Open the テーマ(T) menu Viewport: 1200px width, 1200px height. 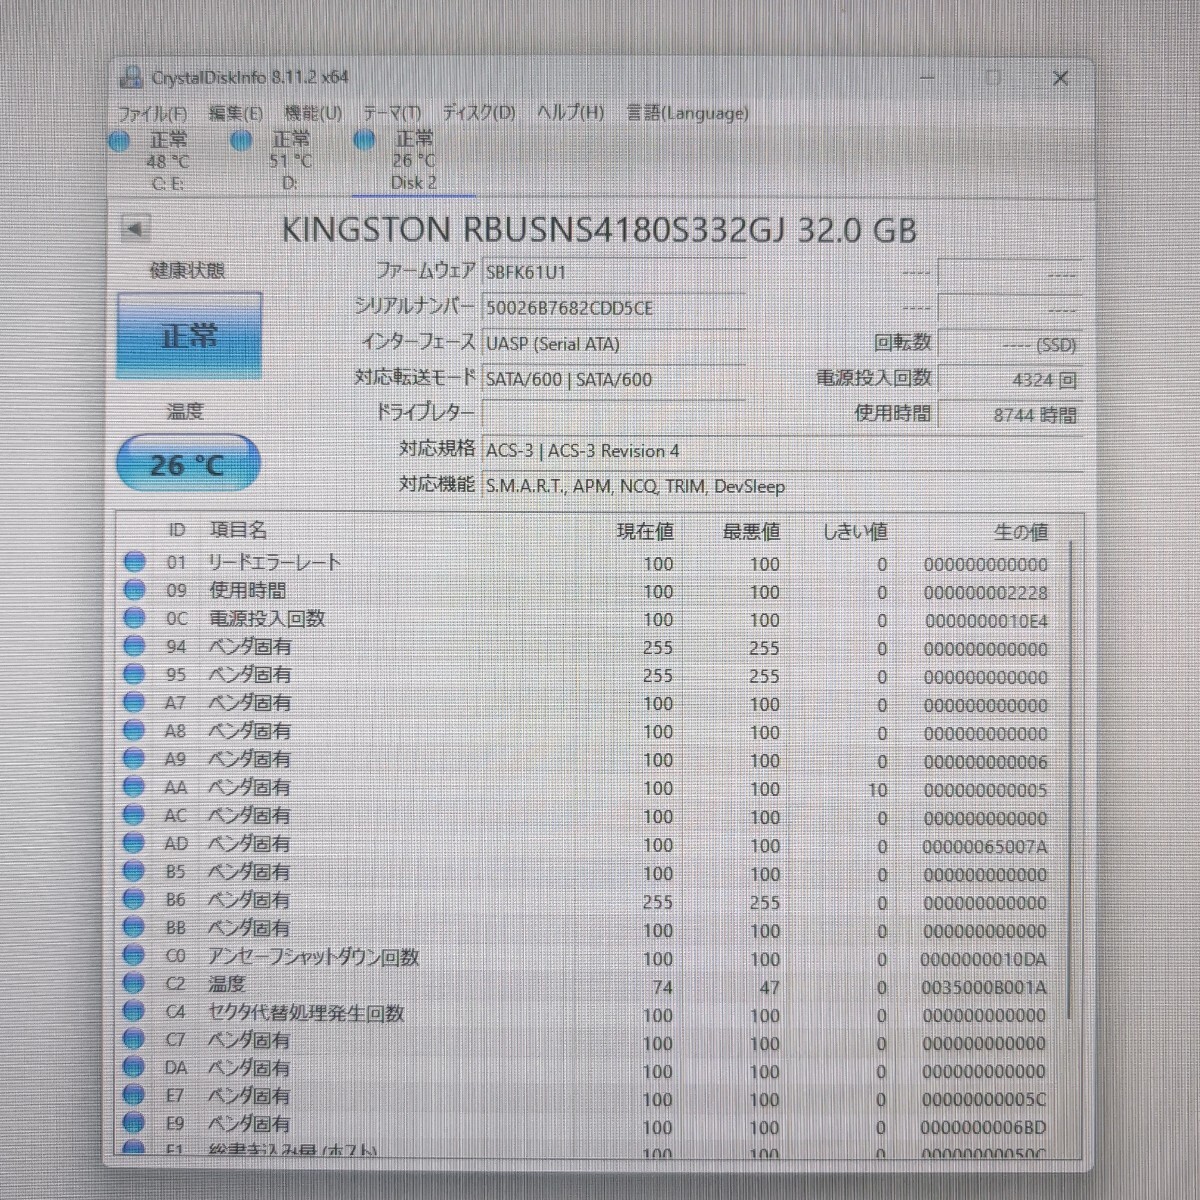tap(391, 113)
